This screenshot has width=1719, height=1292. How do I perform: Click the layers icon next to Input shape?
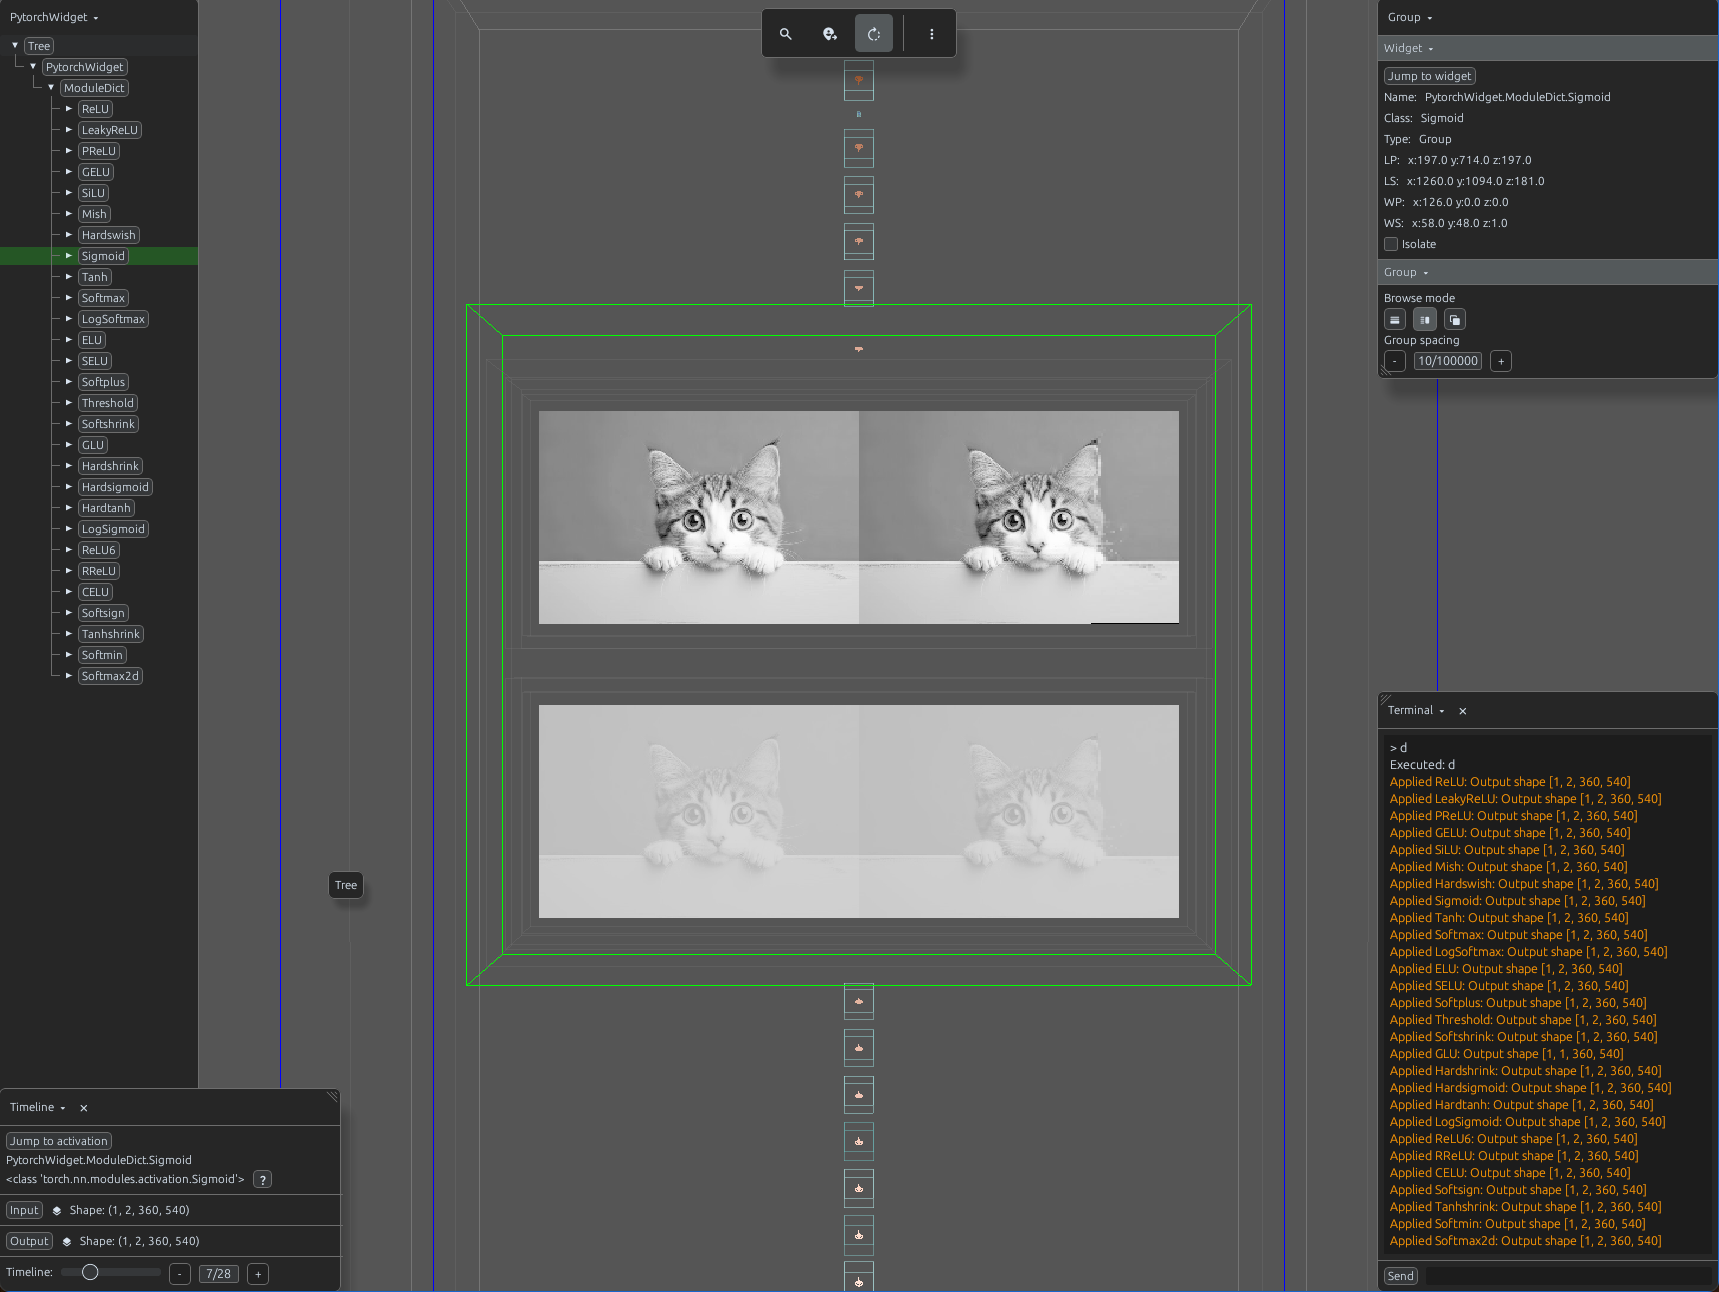click(57, 1211)
